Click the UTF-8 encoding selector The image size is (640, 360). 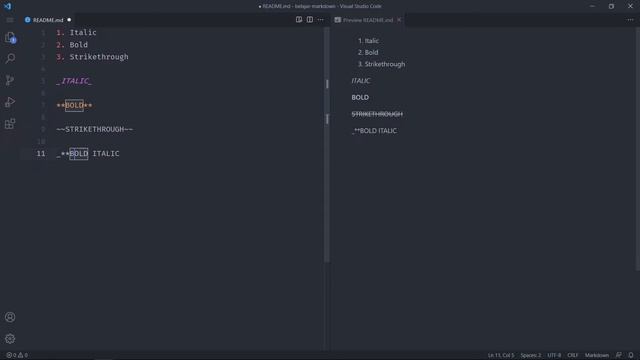click(554, 355)
